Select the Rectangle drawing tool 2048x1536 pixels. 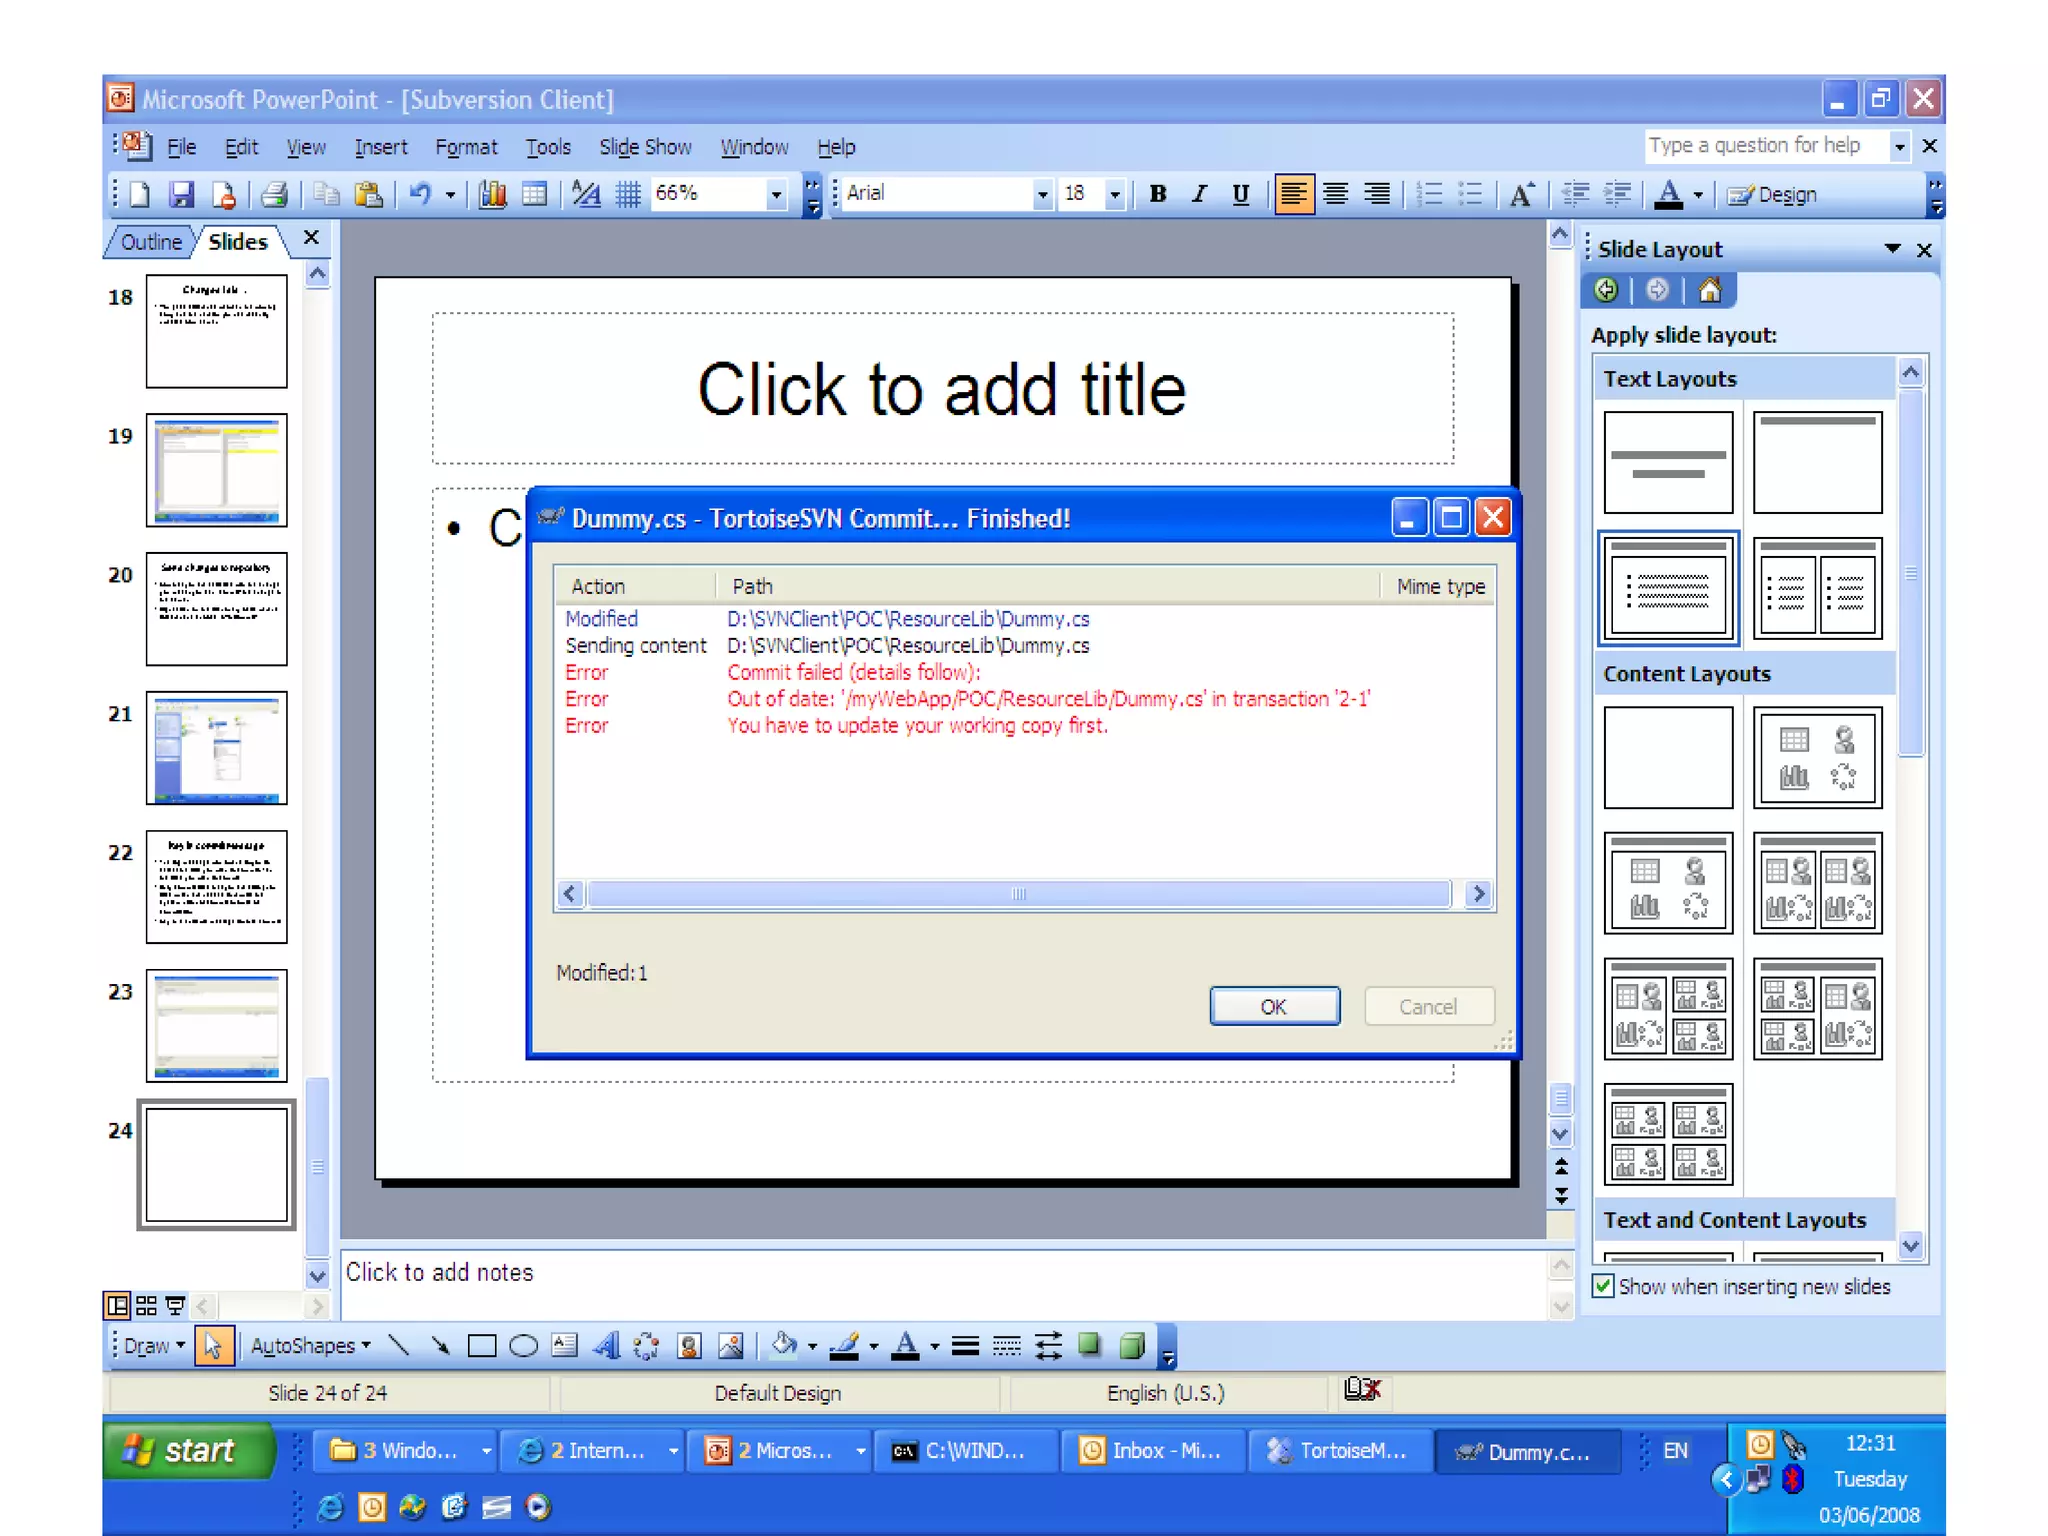(482, 1346)
